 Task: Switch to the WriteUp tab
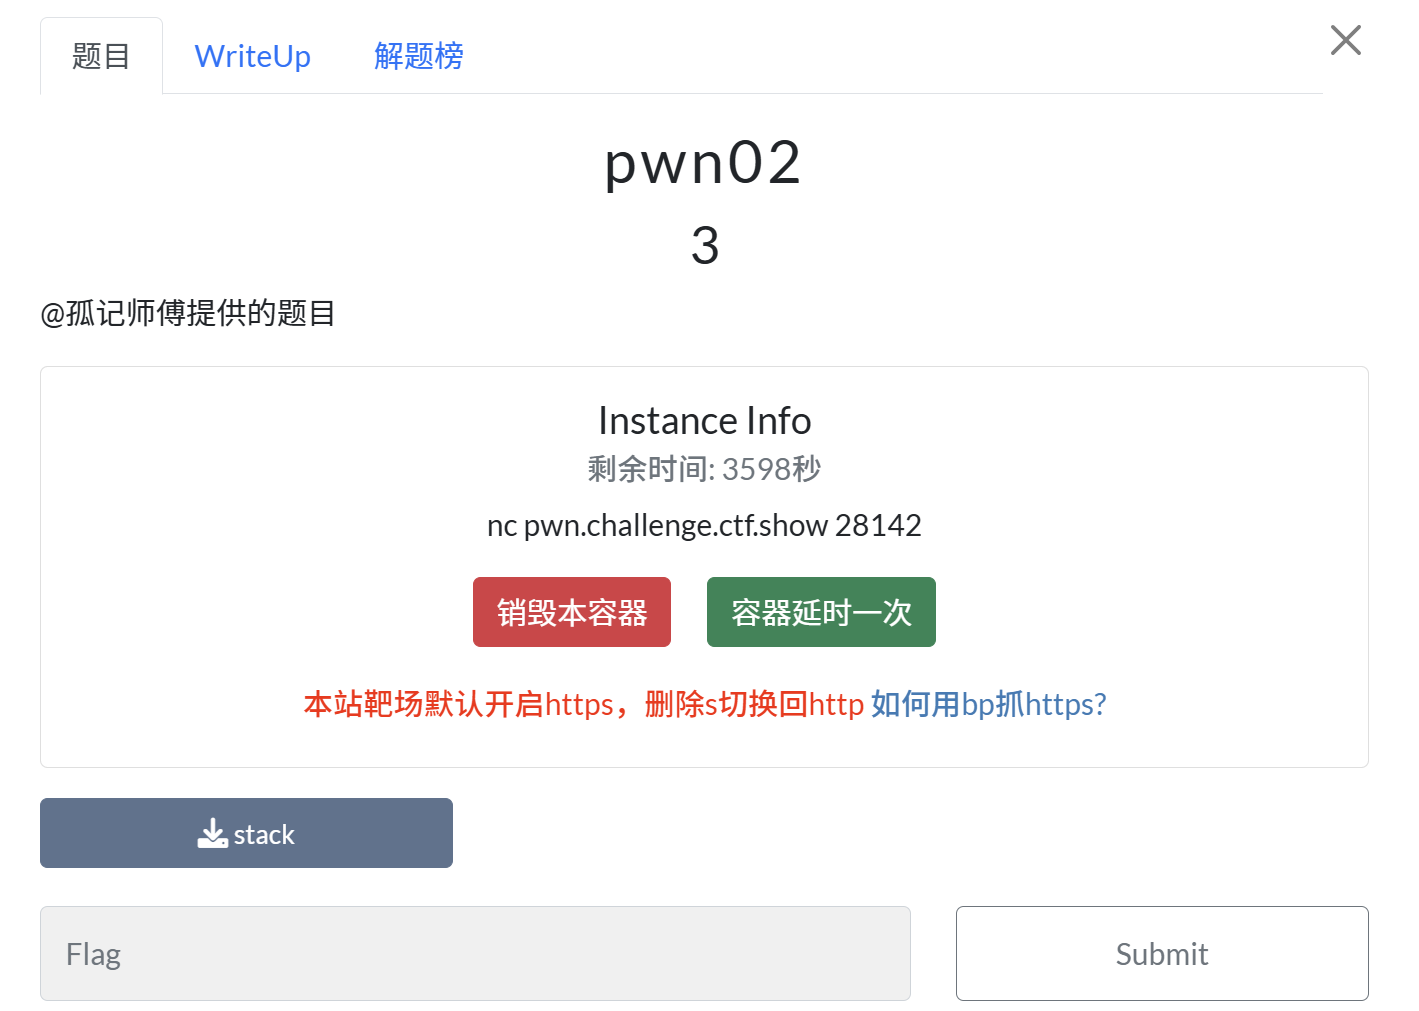click(252, 57)
